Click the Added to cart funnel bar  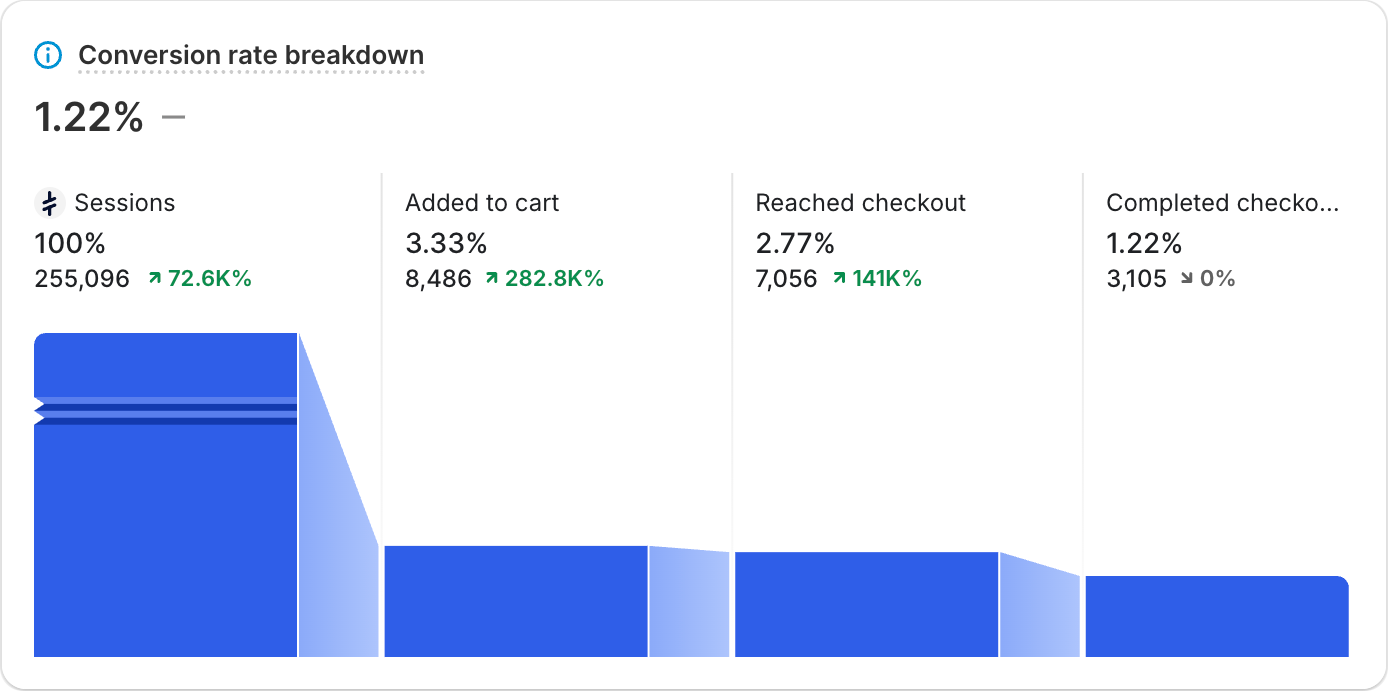(516, 601)
